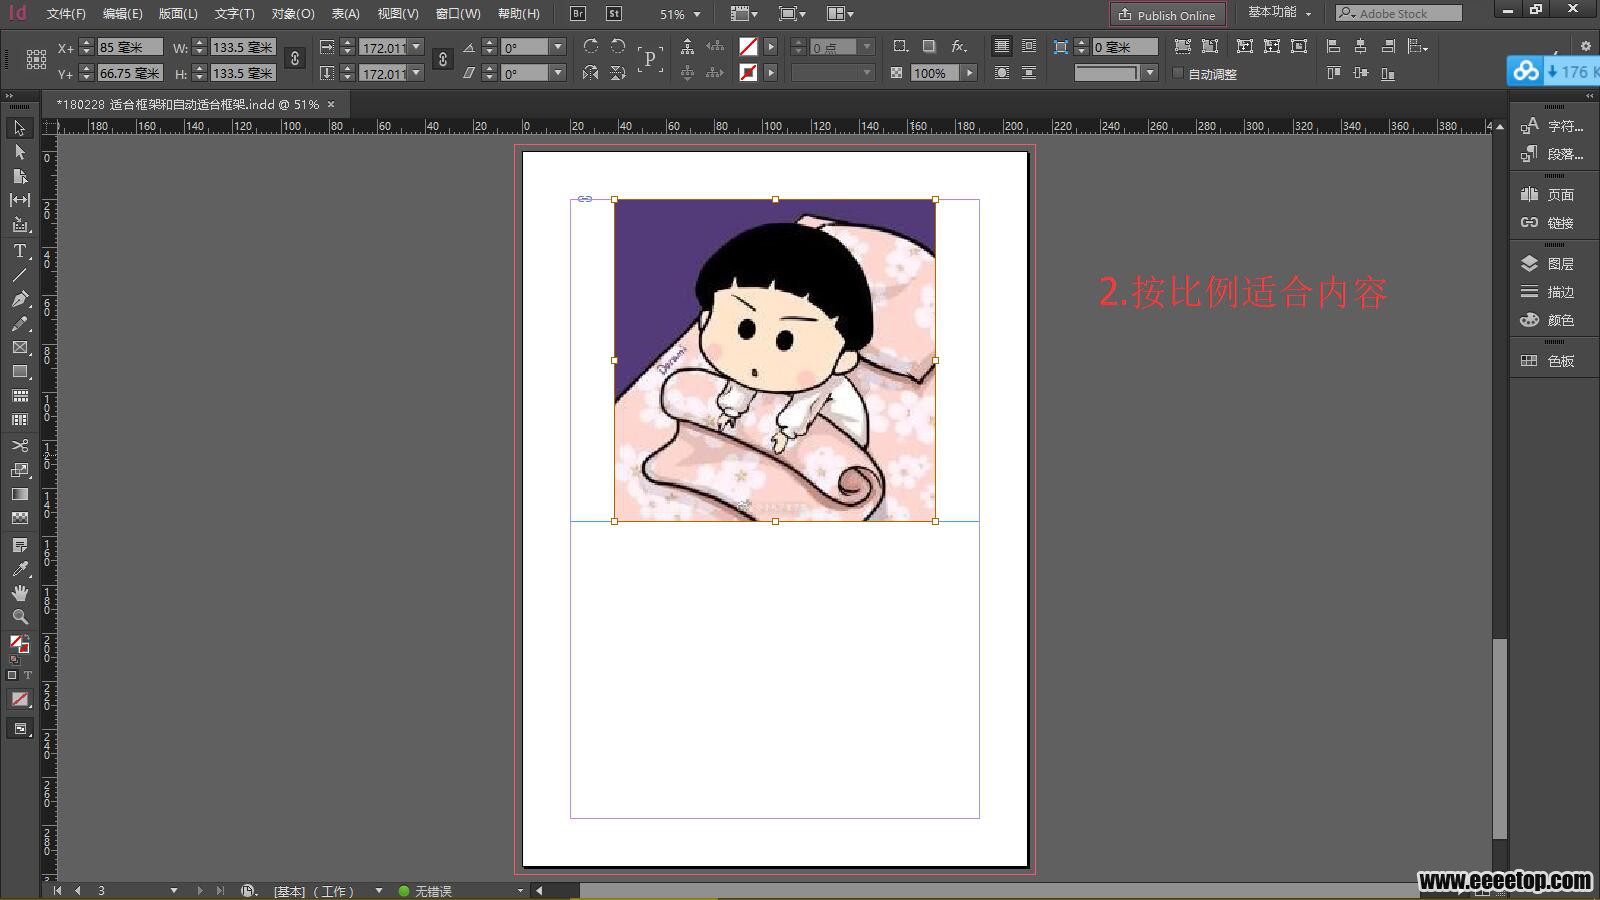1600x900 pixels.
Task: Toggle constrain proportions for scaling percentages
Action: [x=443, y=59]
